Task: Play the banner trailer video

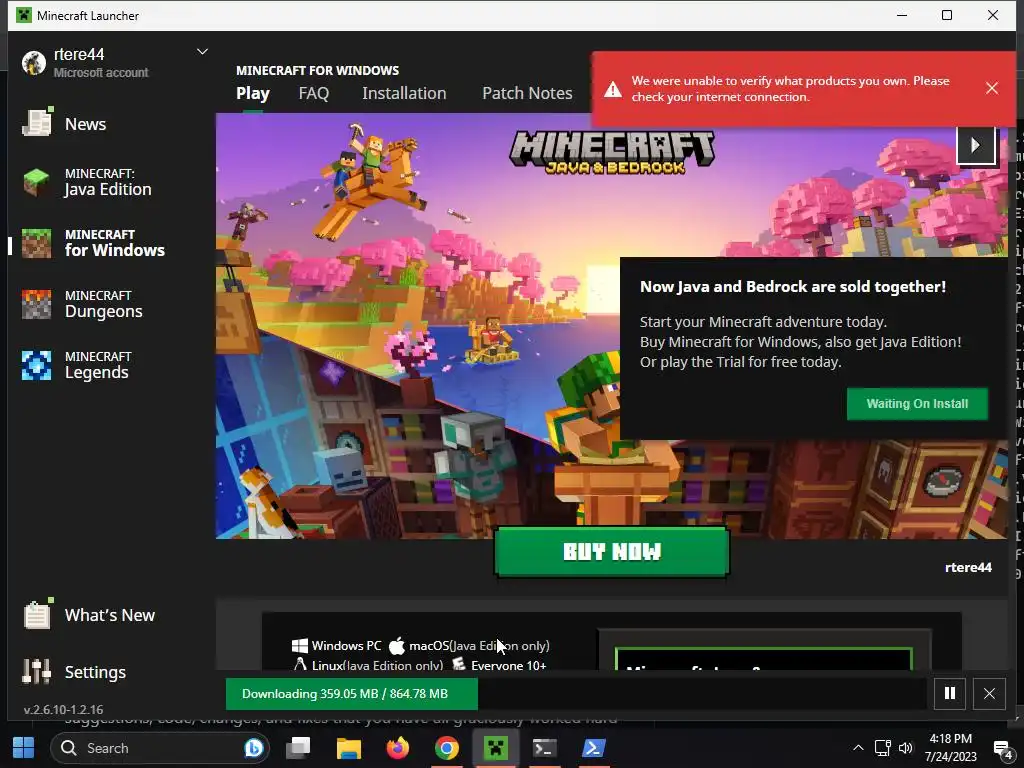Action: [x=976, y=145]
